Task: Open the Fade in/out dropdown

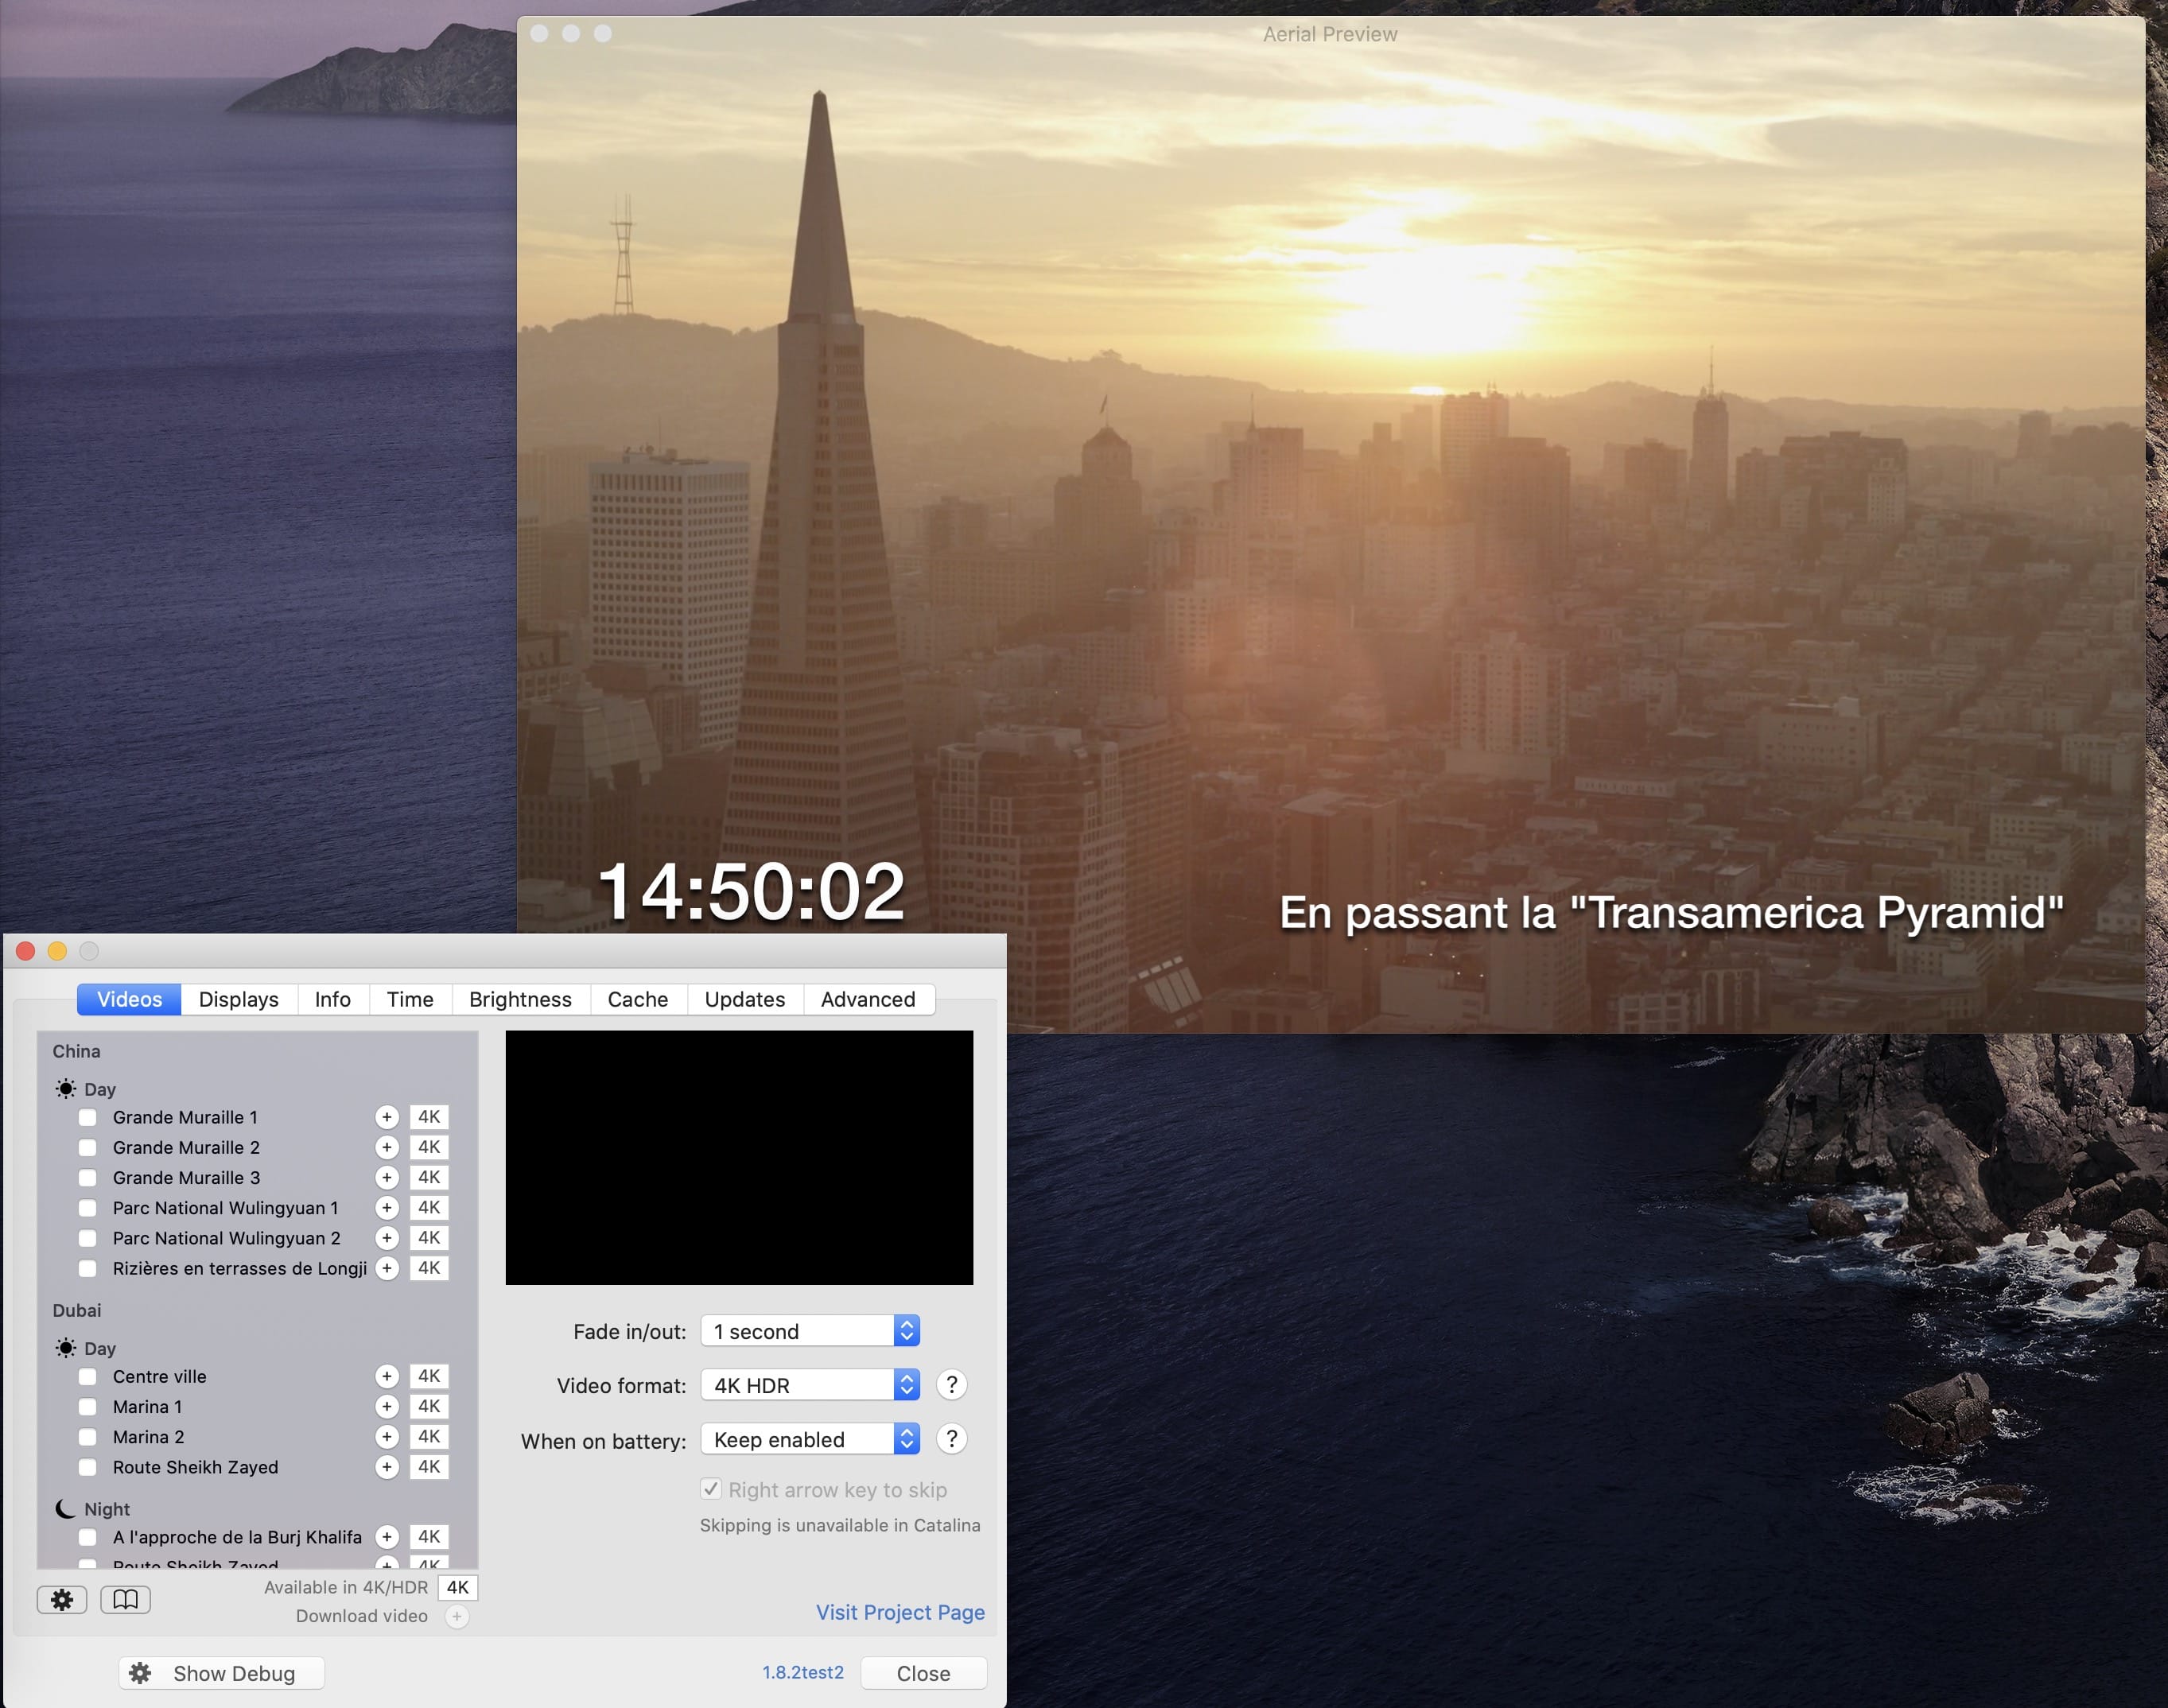Action: pos(810,1331)
